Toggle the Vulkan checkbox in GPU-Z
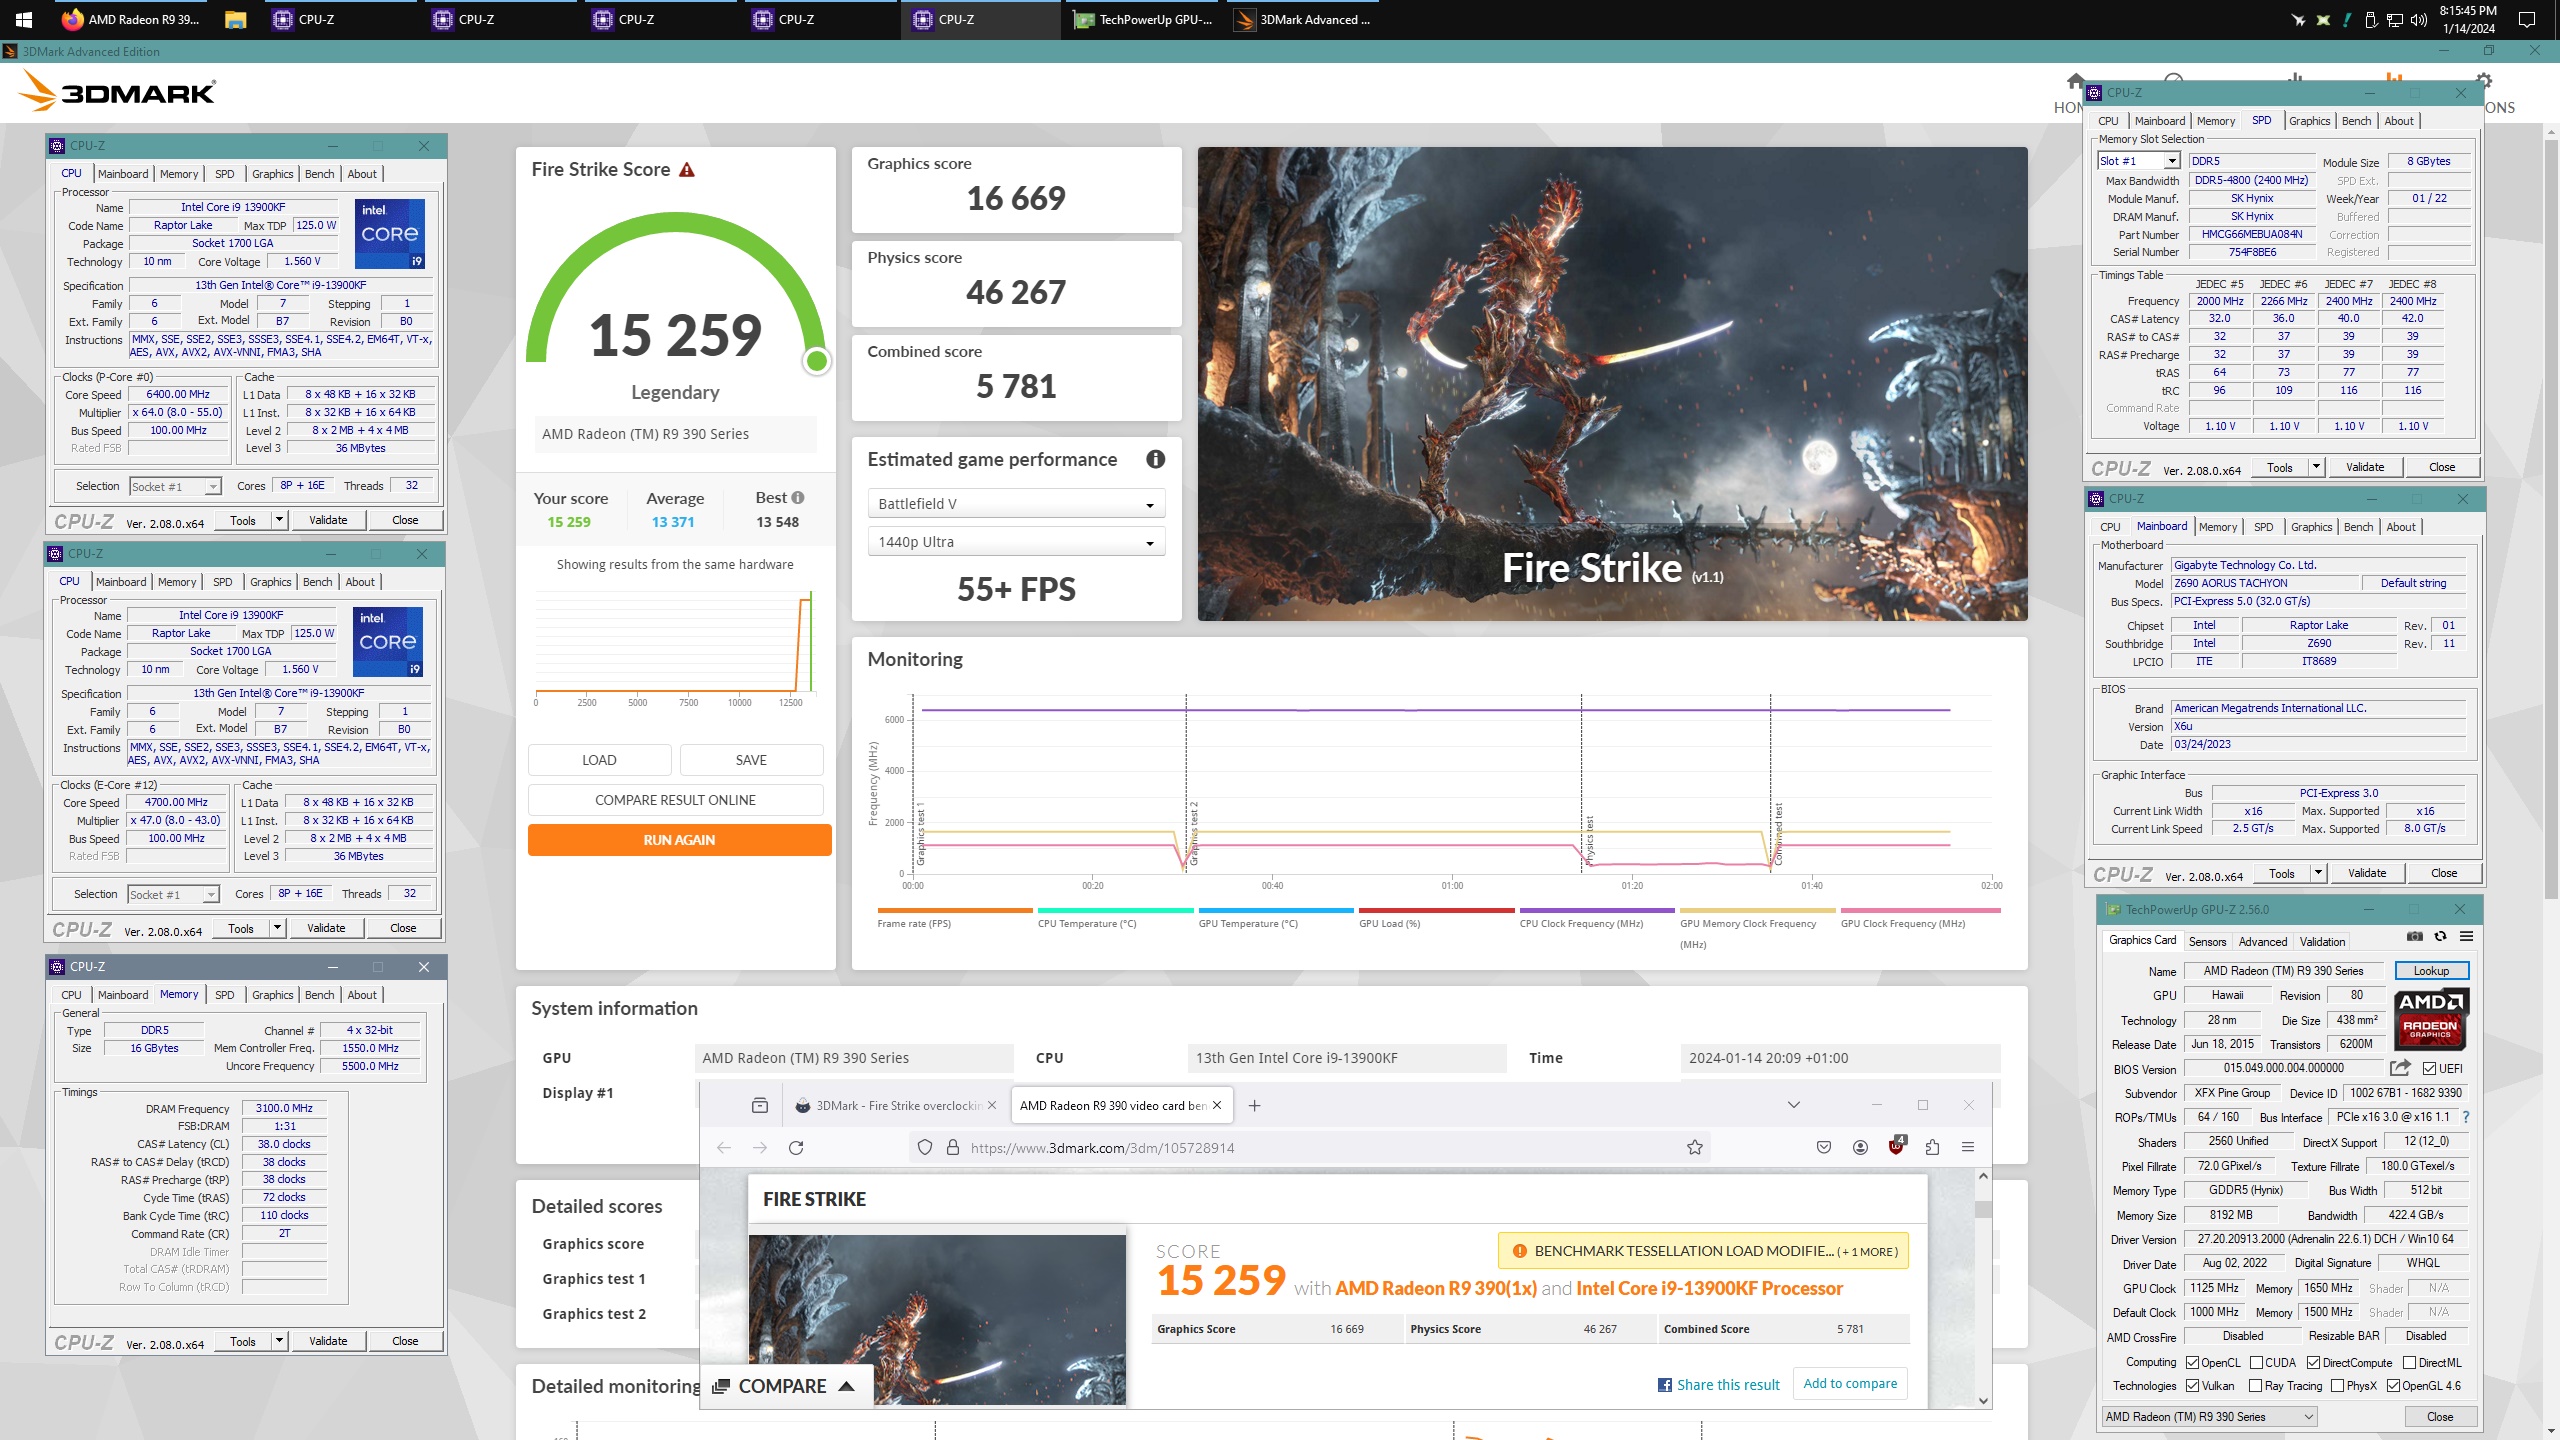This screenshot has height=1440, width=2560. click(2193, 1385)
